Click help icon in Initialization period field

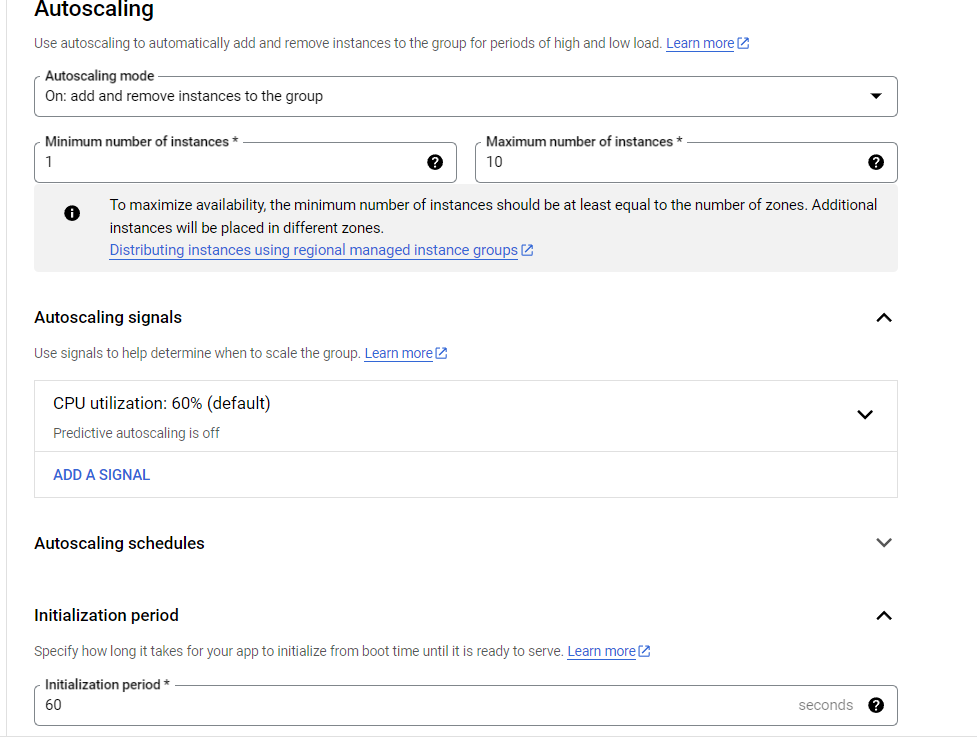[875, 705]
